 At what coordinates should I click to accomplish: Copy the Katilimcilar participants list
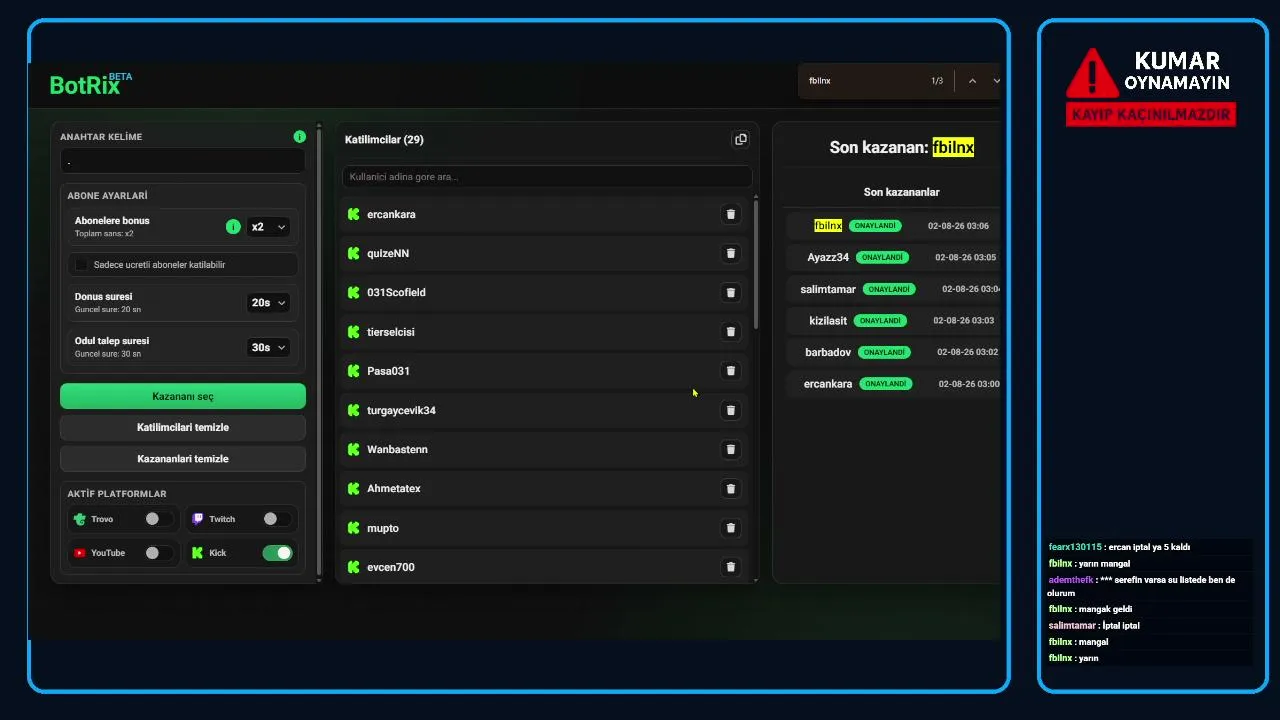740,139
